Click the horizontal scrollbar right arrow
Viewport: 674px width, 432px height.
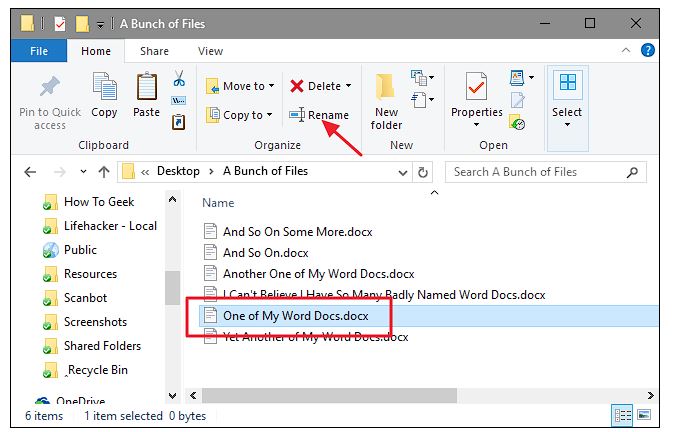(651, 395)
